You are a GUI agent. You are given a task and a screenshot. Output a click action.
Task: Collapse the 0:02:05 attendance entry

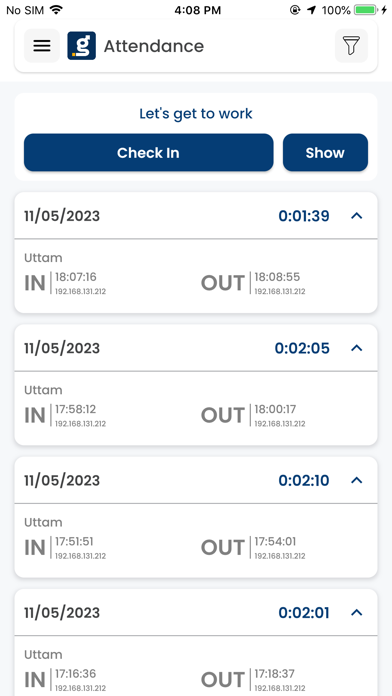[357, 348]
